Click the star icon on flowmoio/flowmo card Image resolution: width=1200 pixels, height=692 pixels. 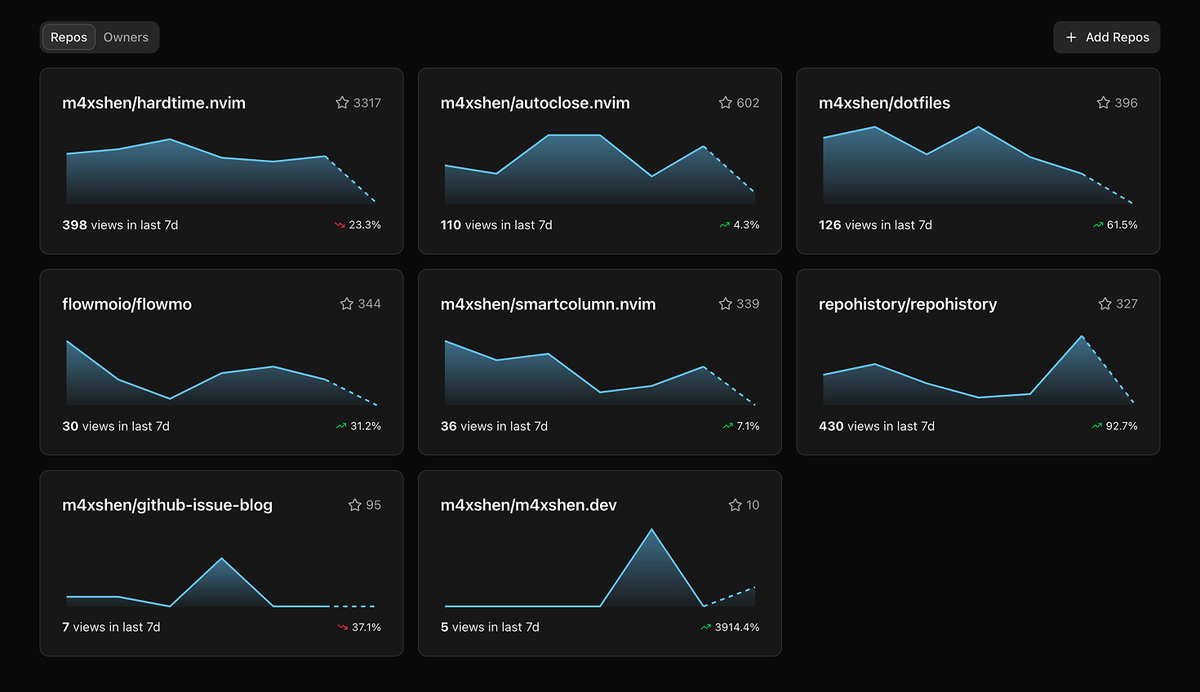point(346,303)
